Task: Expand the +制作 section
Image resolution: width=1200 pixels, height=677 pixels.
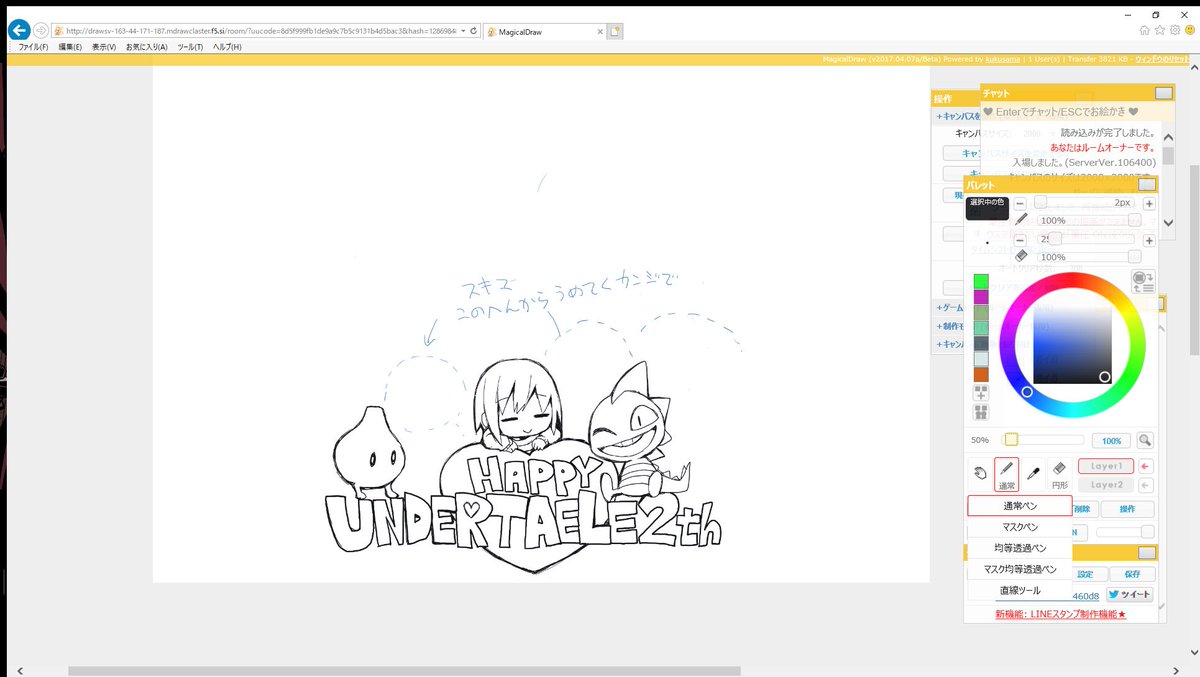Action: [950, 326]
